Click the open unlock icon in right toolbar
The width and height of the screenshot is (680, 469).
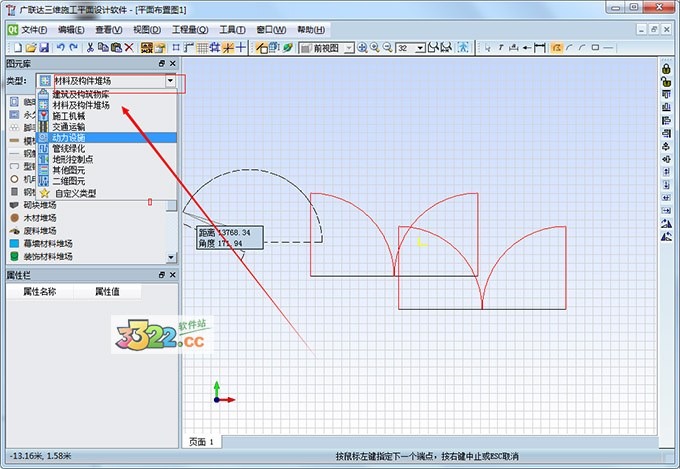click(666, 81)
